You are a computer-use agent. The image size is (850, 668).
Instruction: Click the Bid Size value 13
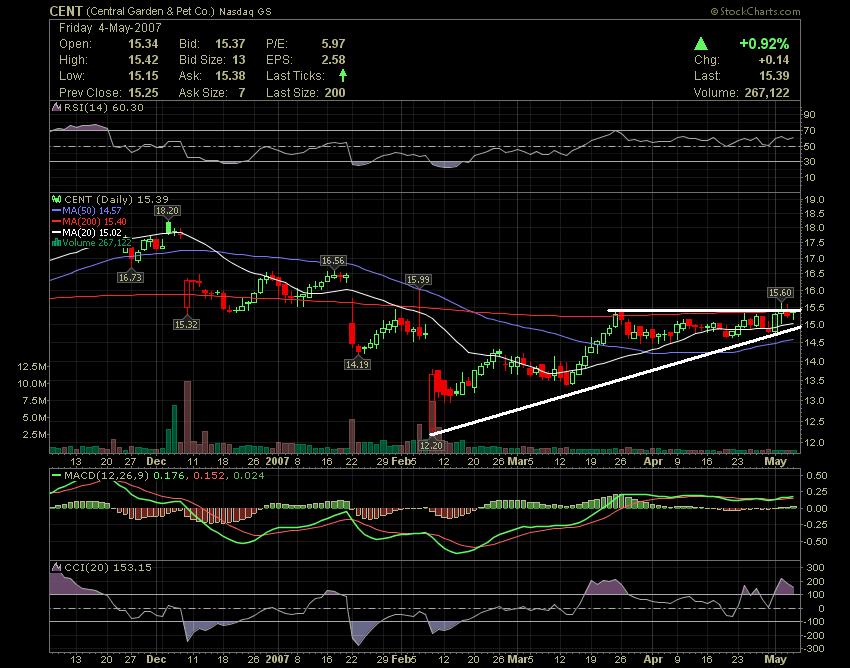click(239, 60)
